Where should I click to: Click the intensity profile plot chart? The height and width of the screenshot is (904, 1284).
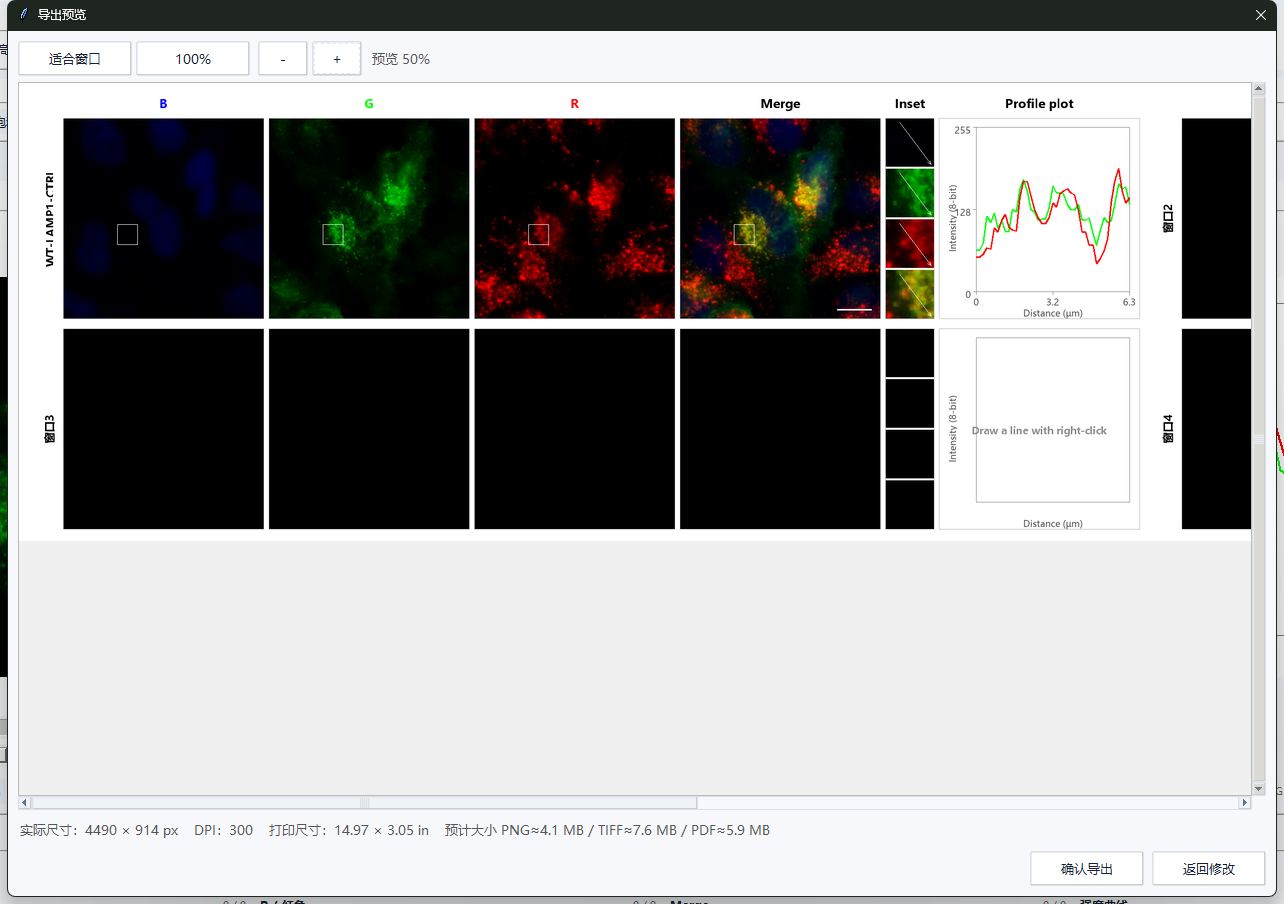point(1039,218)
